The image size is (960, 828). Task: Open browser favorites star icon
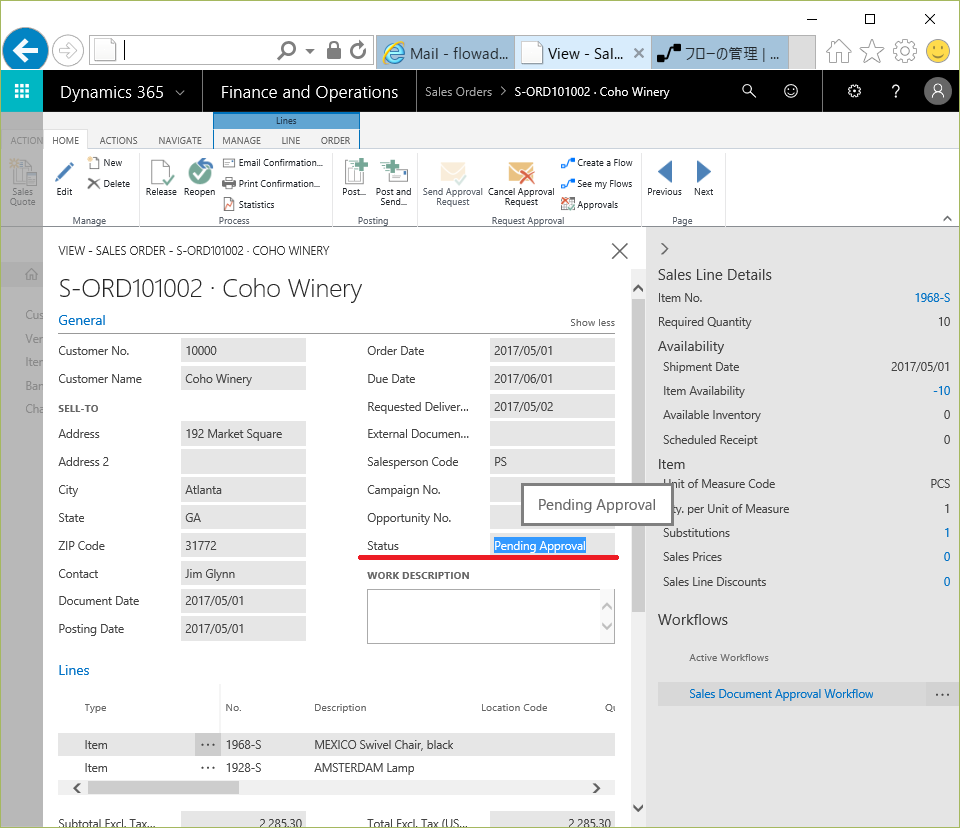coord(872,51)
